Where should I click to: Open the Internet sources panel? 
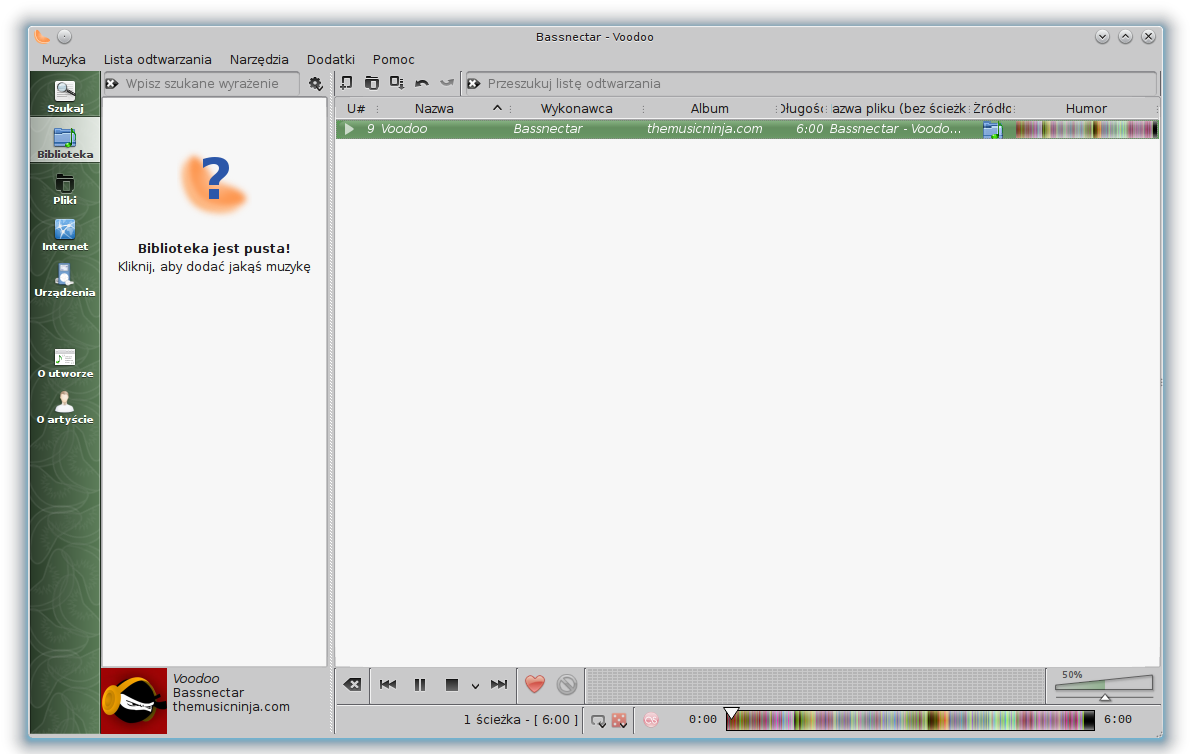tap(65, 234)
